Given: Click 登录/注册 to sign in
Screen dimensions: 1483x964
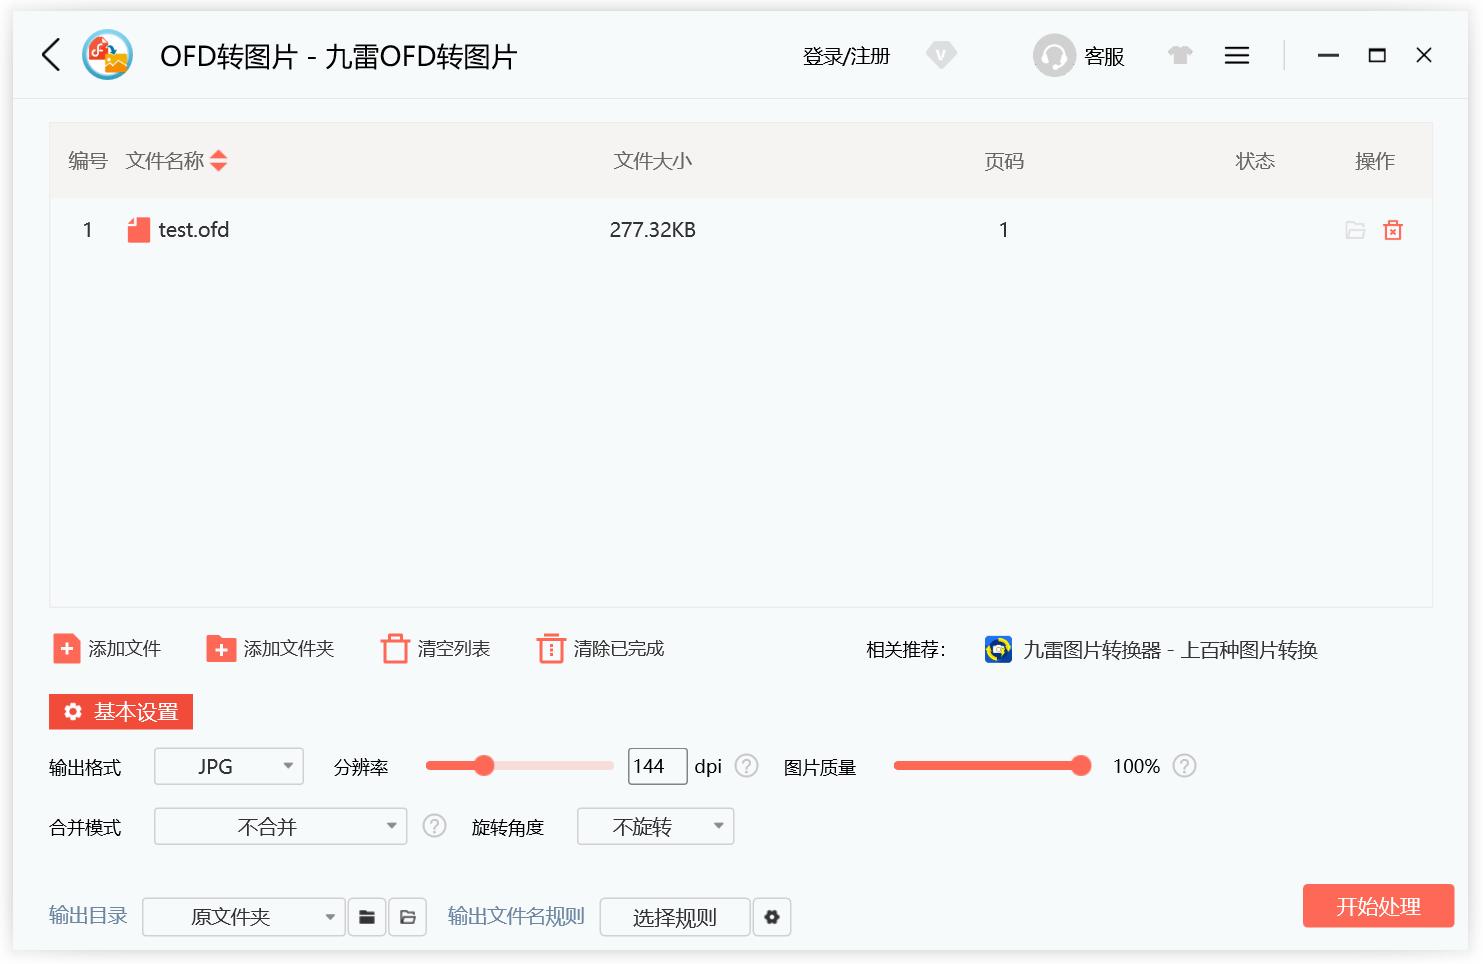Looking at the screenshot, I should (x=846, y=56).
